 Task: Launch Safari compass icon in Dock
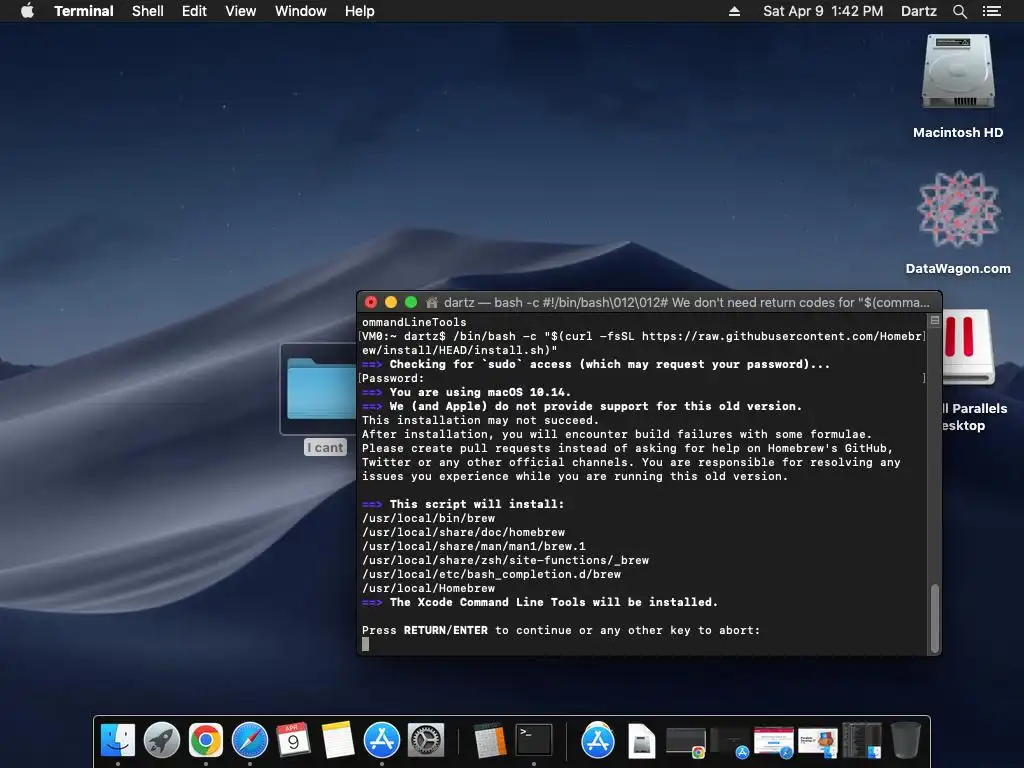[249, 740]
